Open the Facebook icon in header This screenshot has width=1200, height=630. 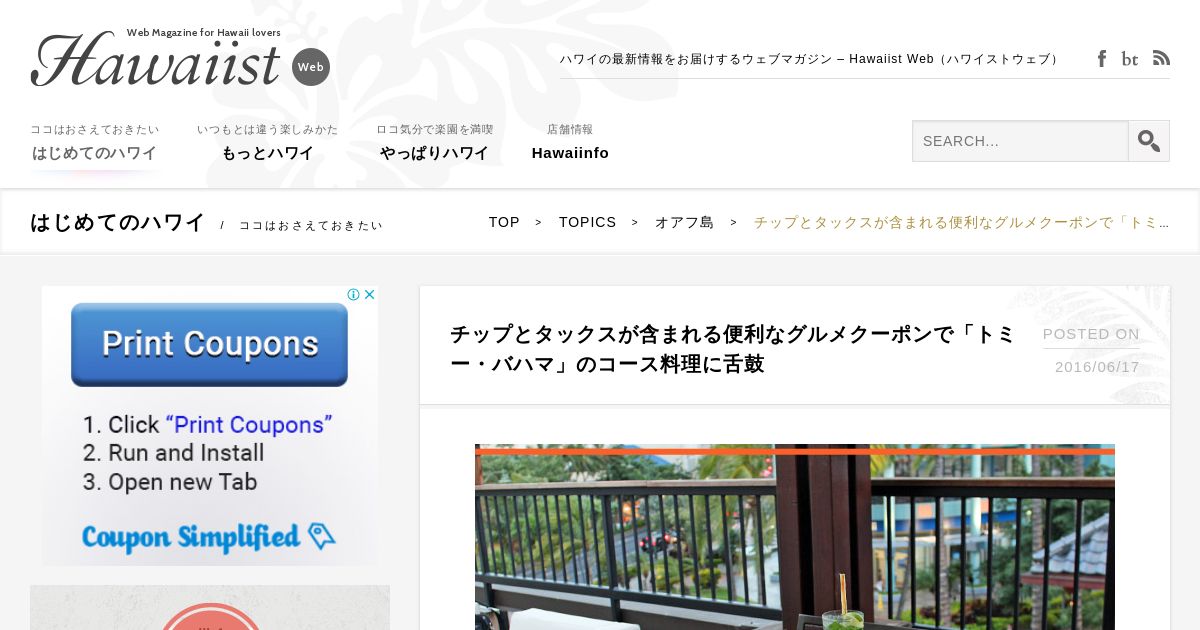tap(1102, 59)
